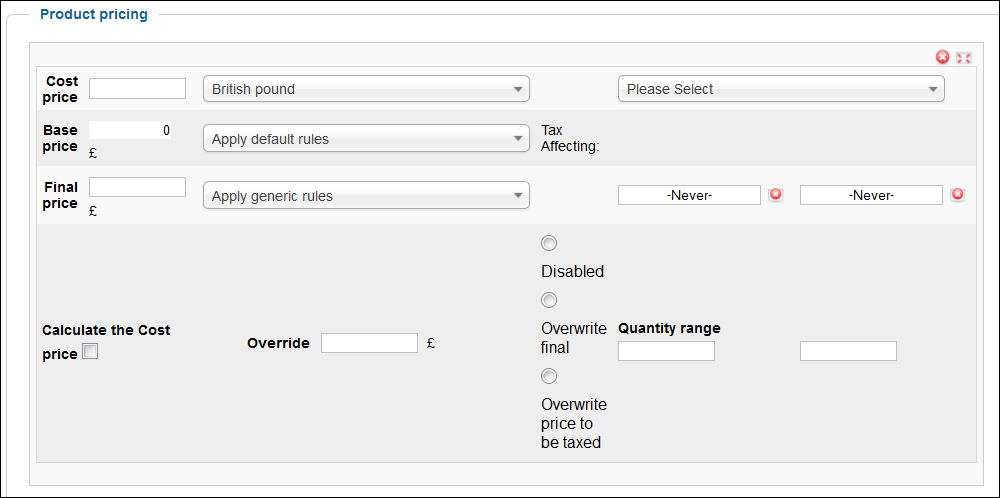Clear the first -Never- date with red icon
The image size is (1000, 498).
[776, 194]
